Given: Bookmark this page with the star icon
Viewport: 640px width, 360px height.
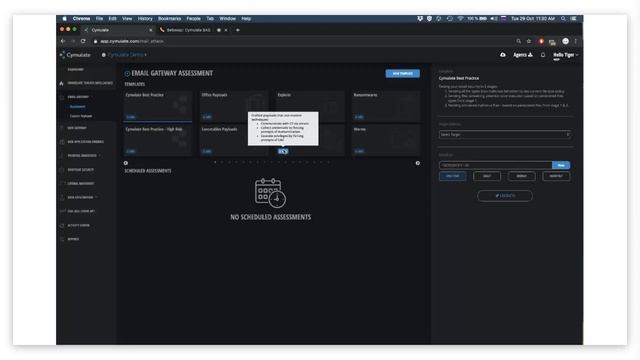Looking at the screenshot, I should pos(529,41).
